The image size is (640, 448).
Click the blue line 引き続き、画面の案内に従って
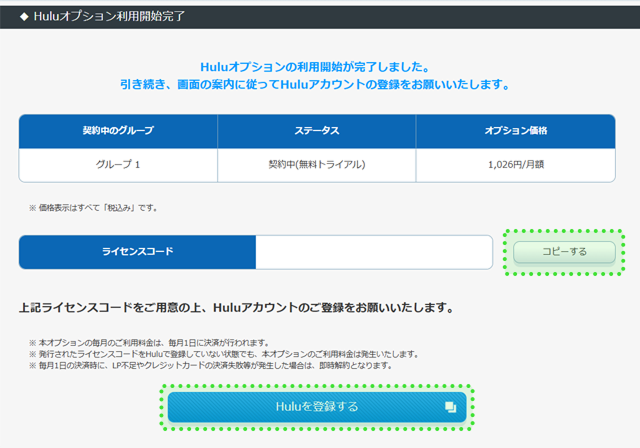315,84
